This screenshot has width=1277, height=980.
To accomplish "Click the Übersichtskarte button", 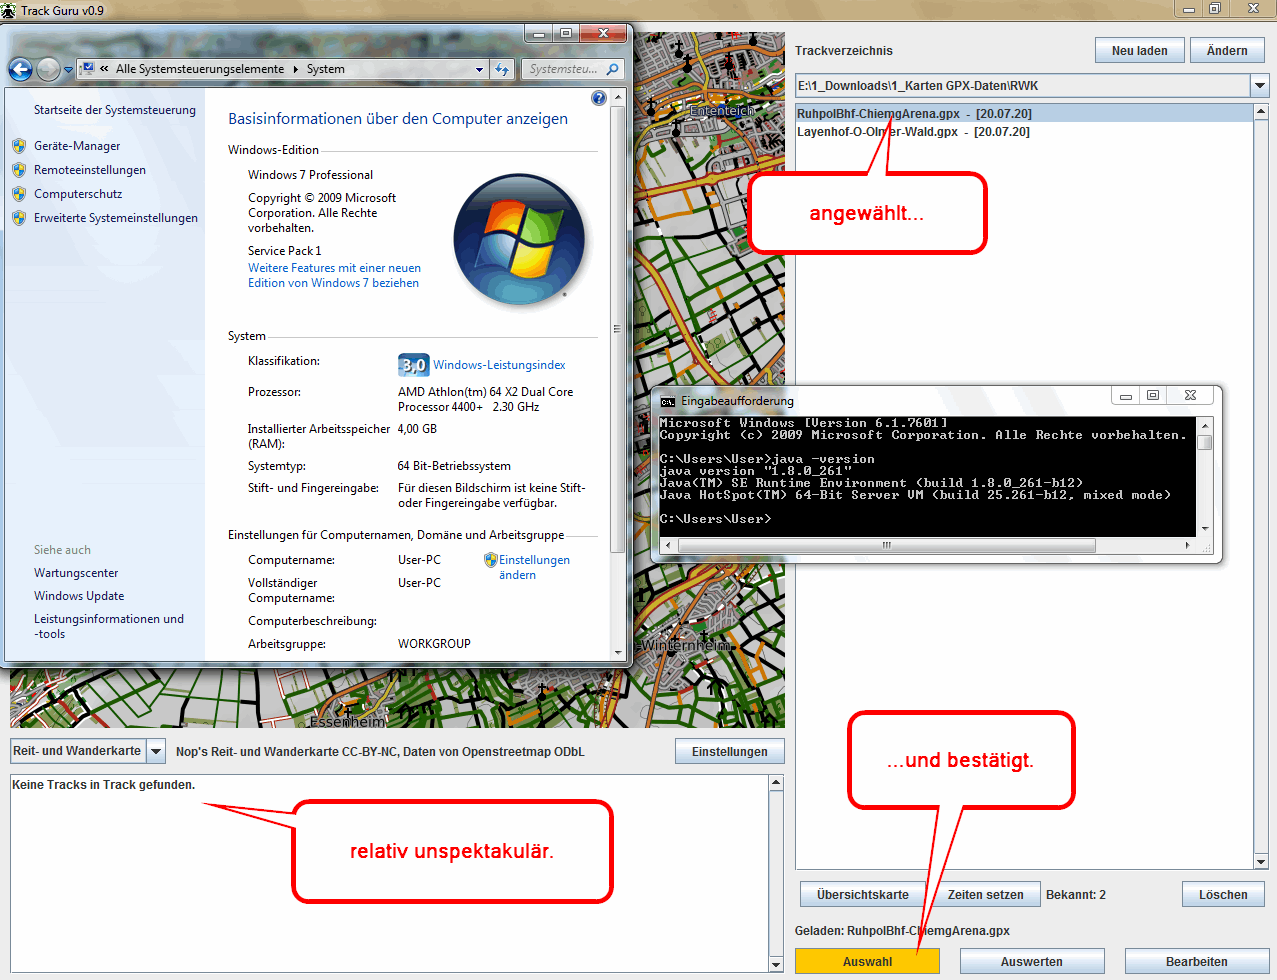I will (x=862, y=894).
